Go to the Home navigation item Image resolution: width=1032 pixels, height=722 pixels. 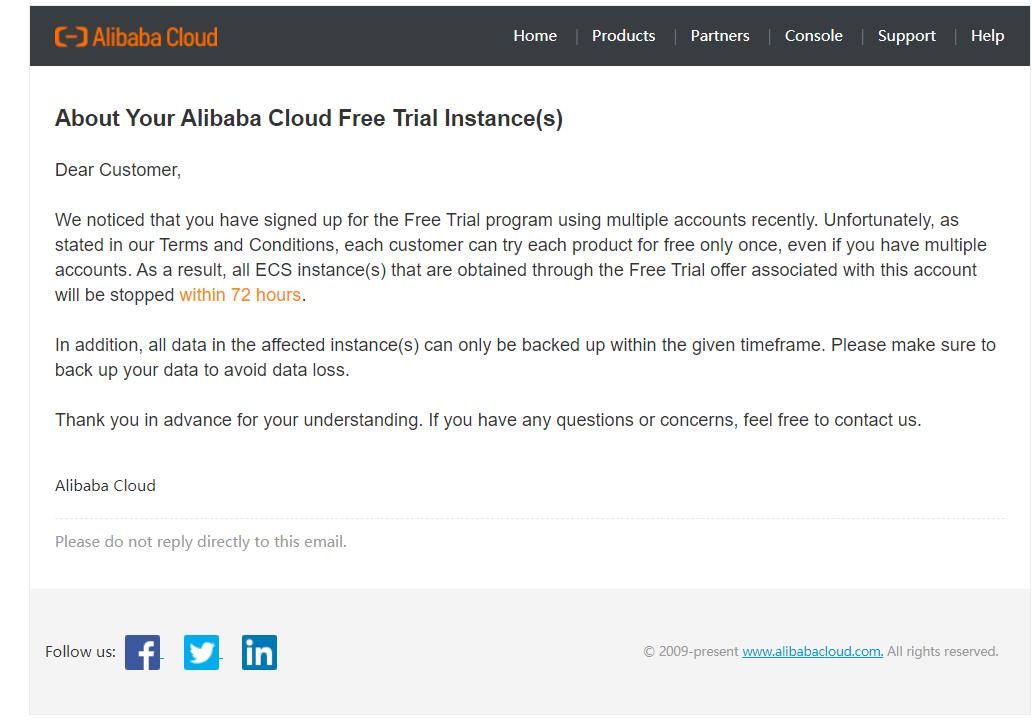pyautogui.click(x=535, y=36)
